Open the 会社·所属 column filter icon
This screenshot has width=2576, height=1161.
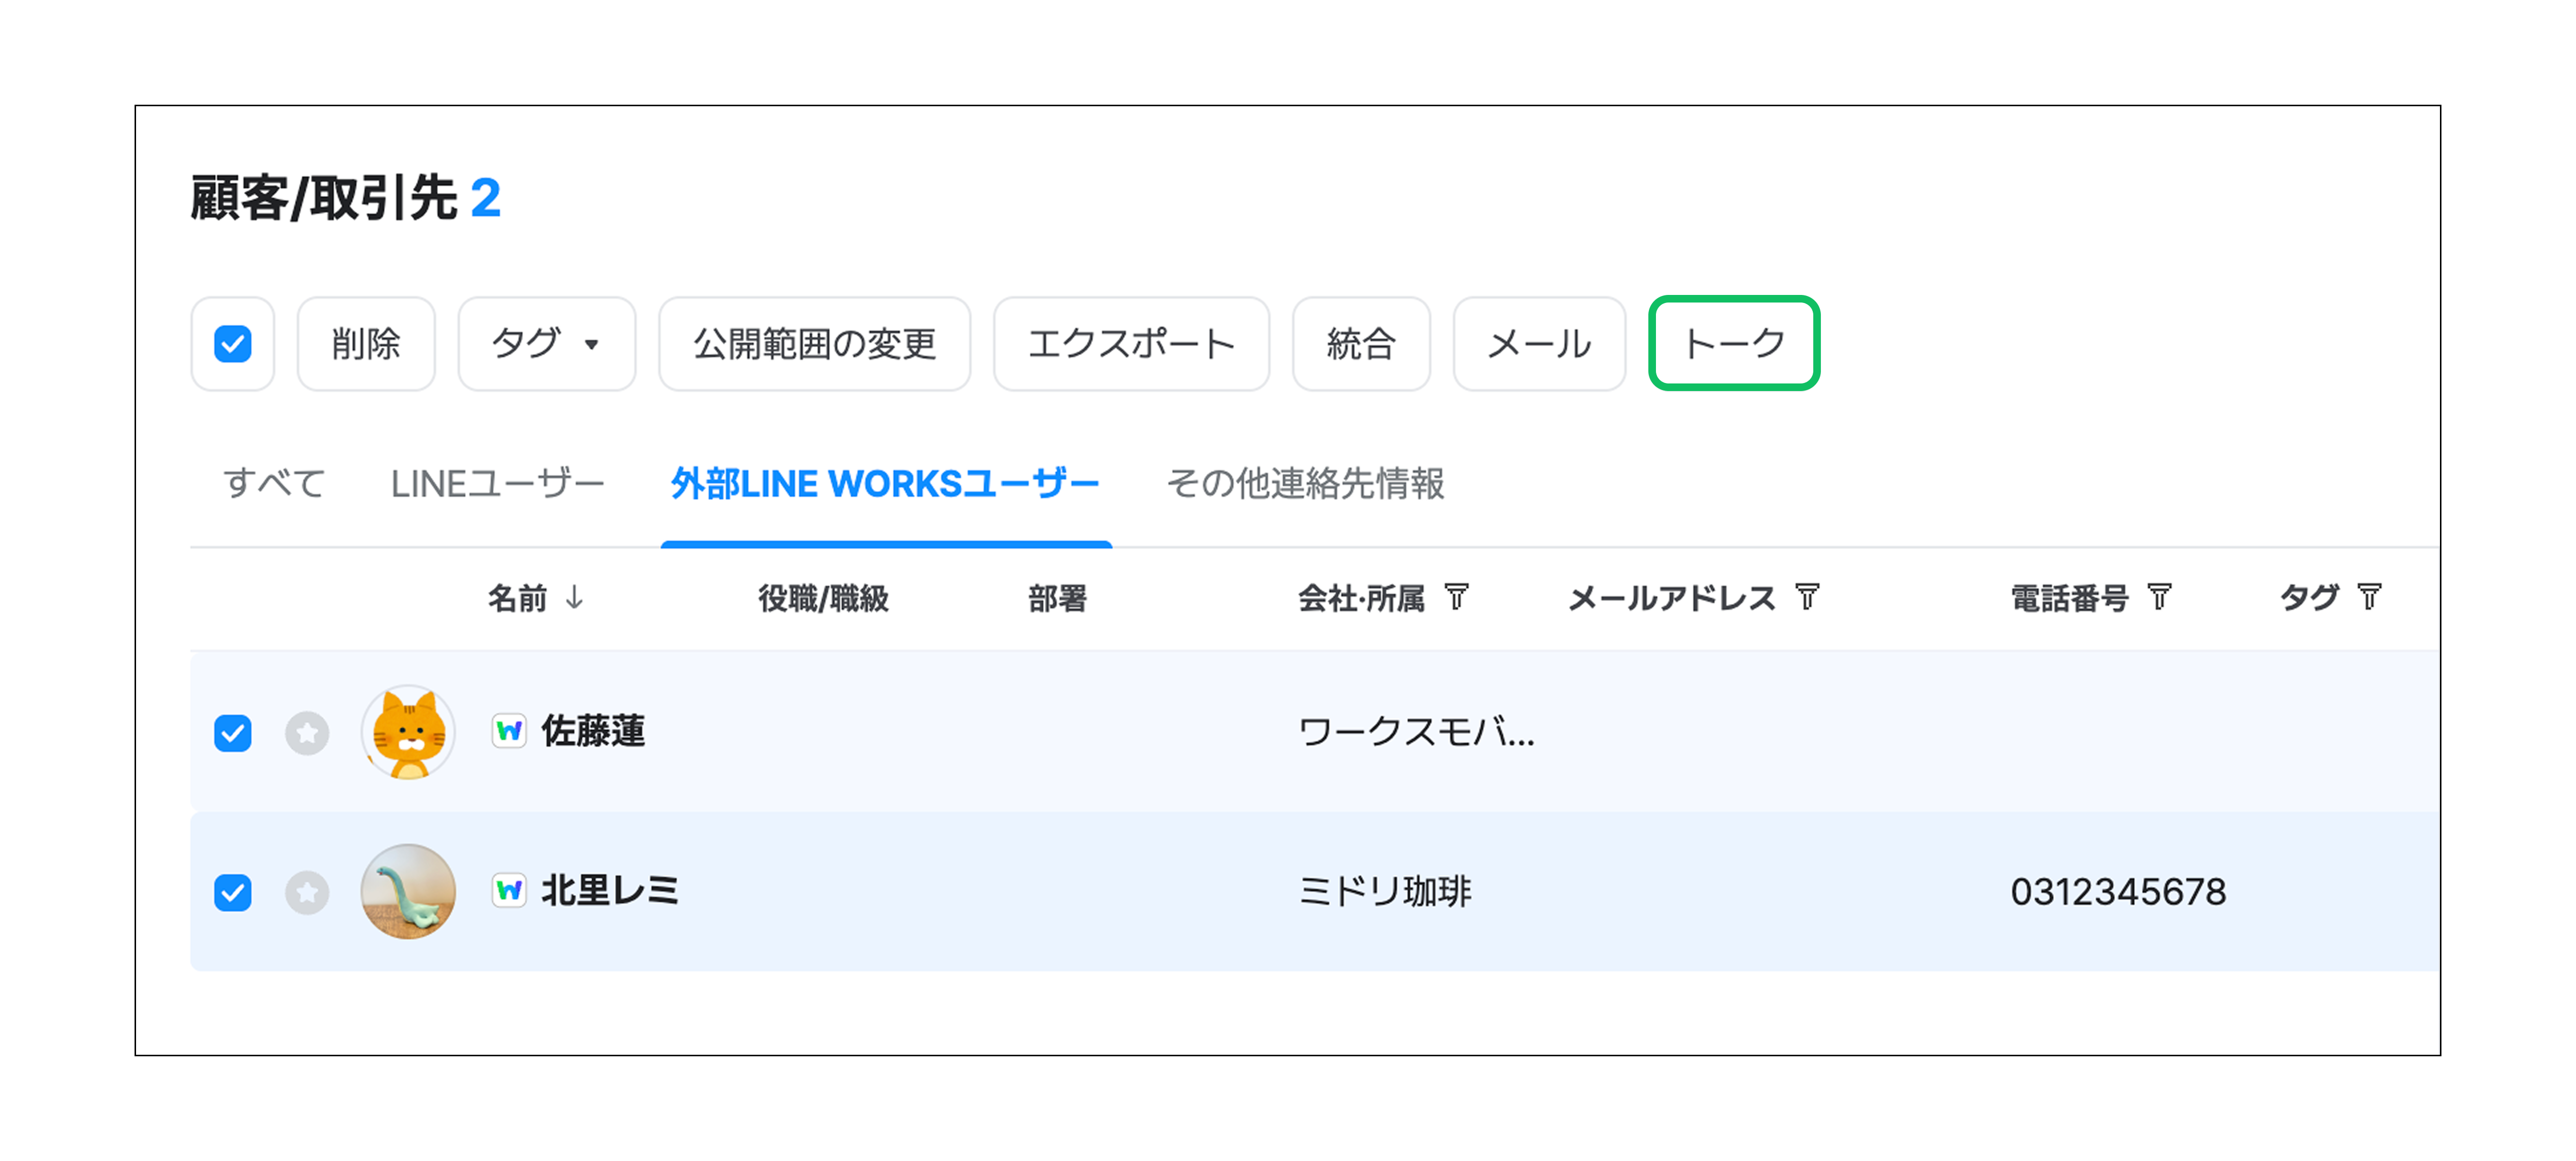(1457, 597)
